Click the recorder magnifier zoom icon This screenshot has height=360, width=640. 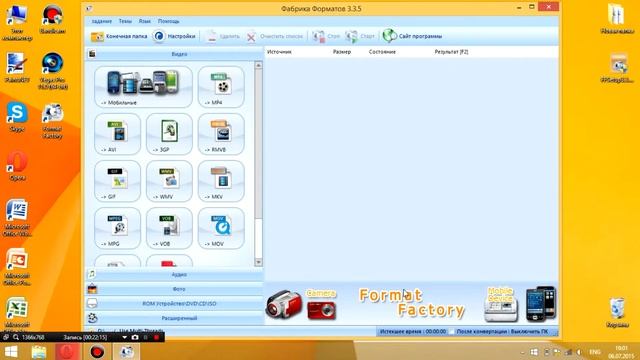[16, 338]
